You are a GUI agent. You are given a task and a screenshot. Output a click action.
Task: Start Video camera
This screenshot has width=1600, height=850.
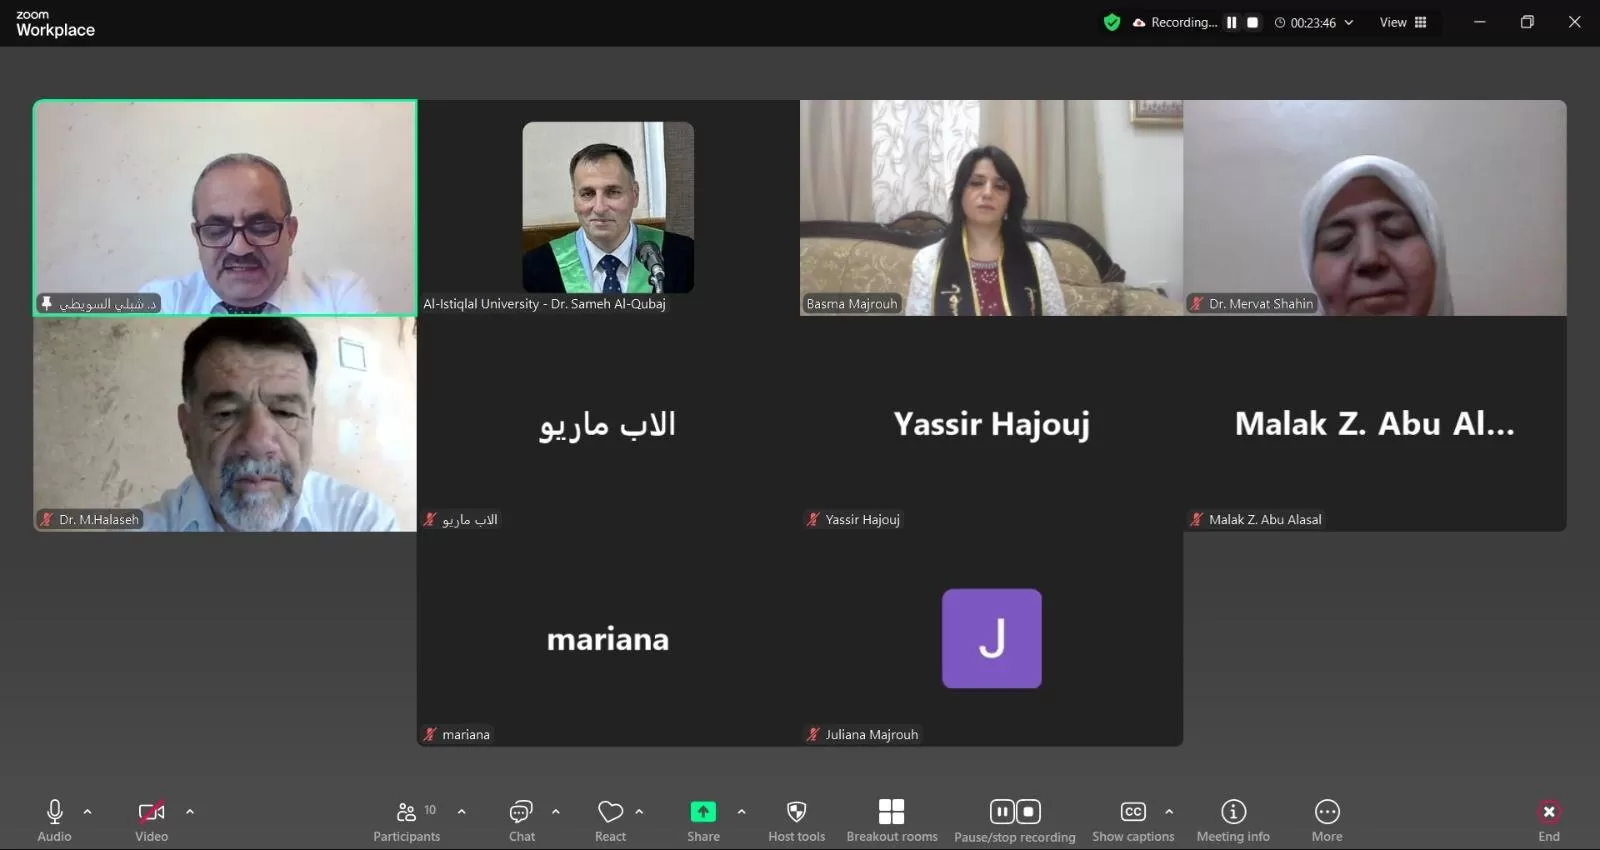(152, 820)
